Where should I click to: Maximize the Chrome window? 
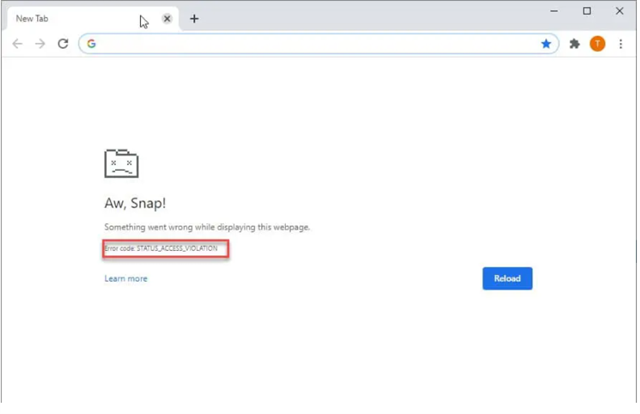tap(587, 11)
